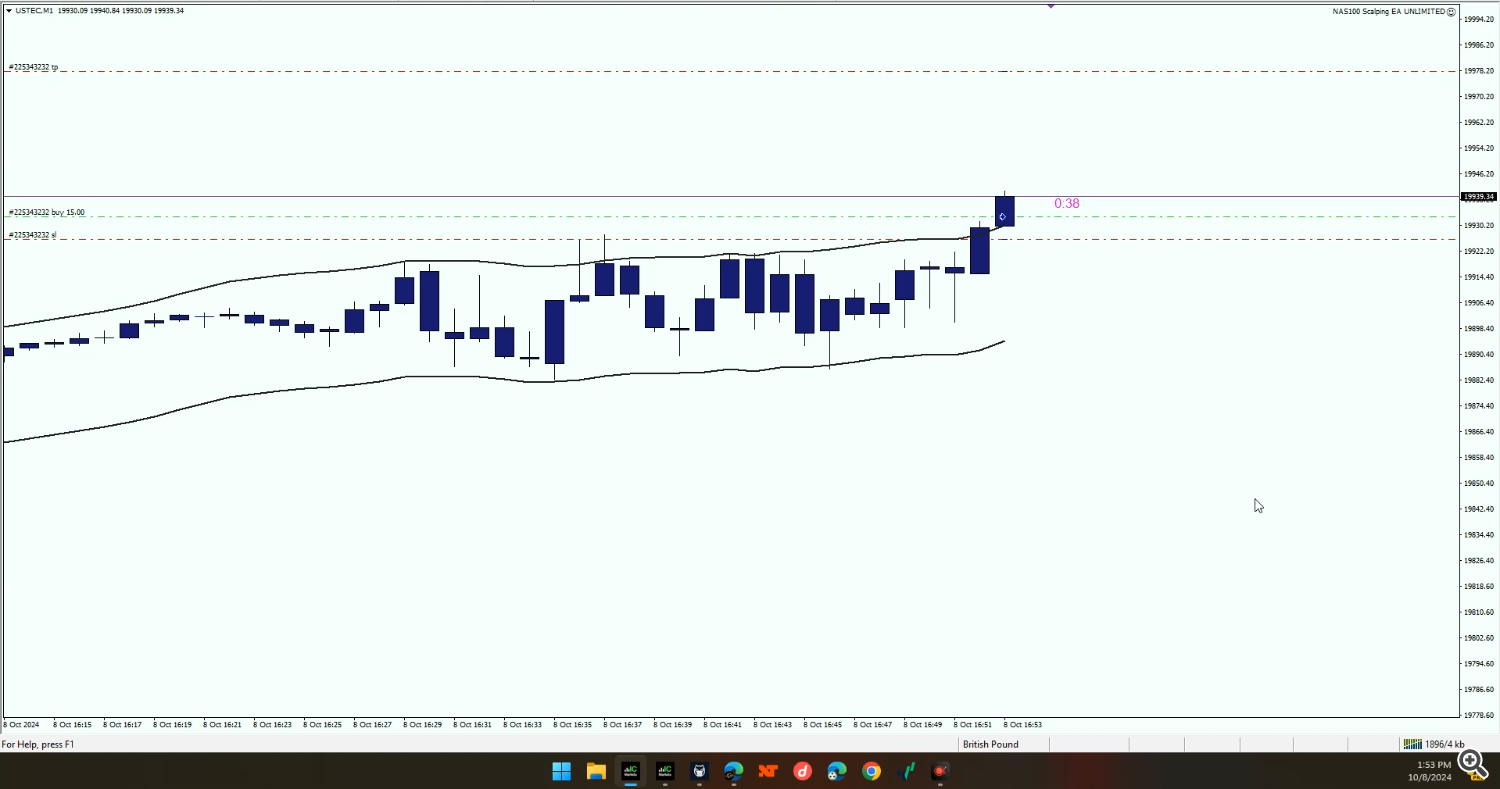Open the red screen recorder taskbar icon
The image size is (1500, 789).
click(940, 771)
